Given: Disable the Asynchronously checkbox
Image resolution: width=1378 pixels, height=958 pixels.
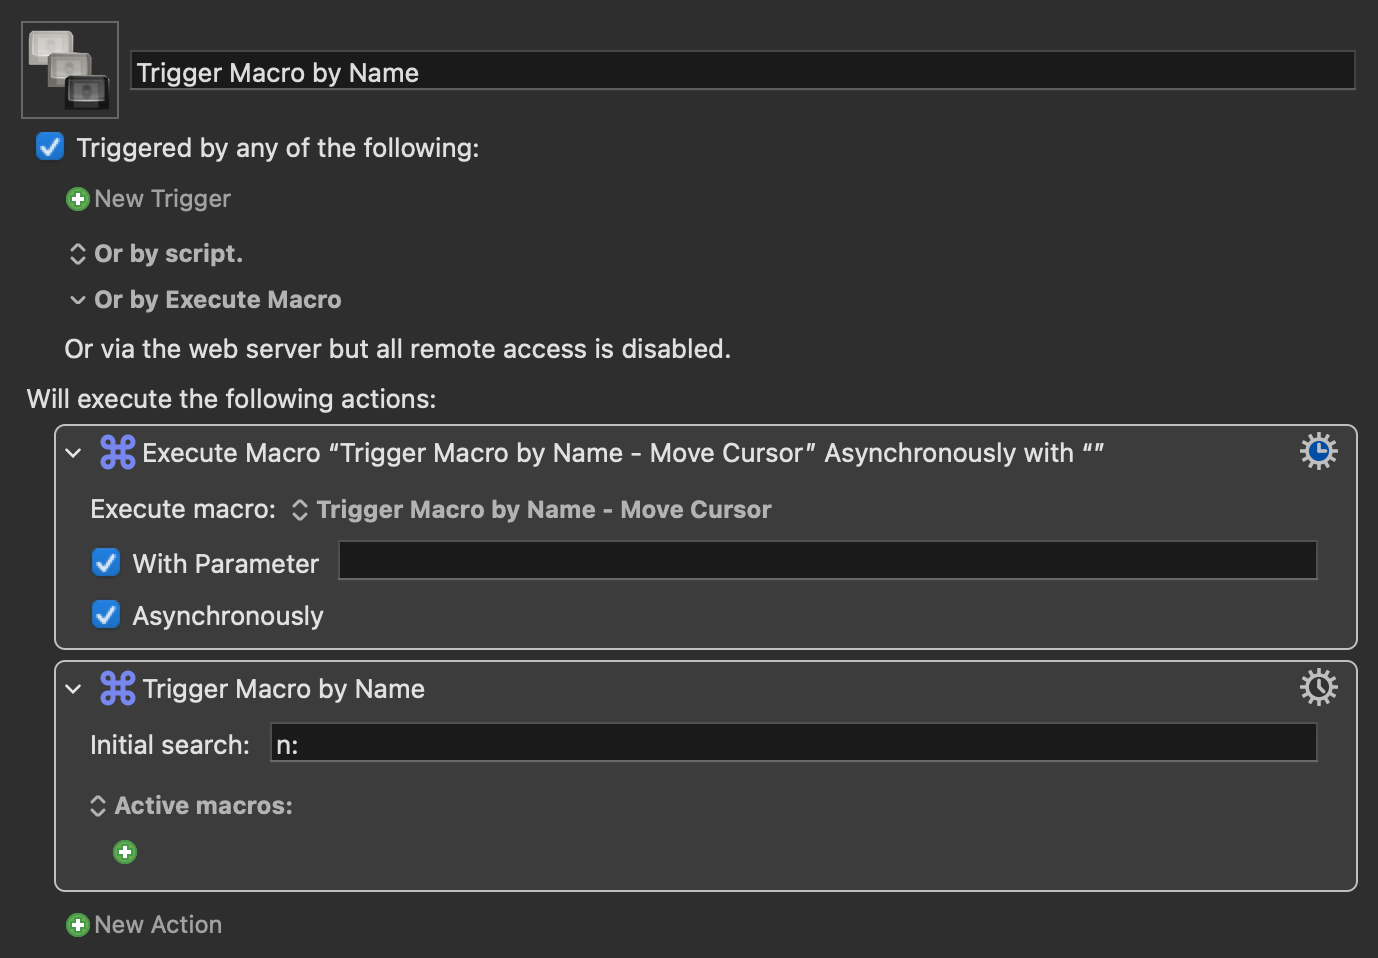Looking at the screenshot, I should point(106,615).
